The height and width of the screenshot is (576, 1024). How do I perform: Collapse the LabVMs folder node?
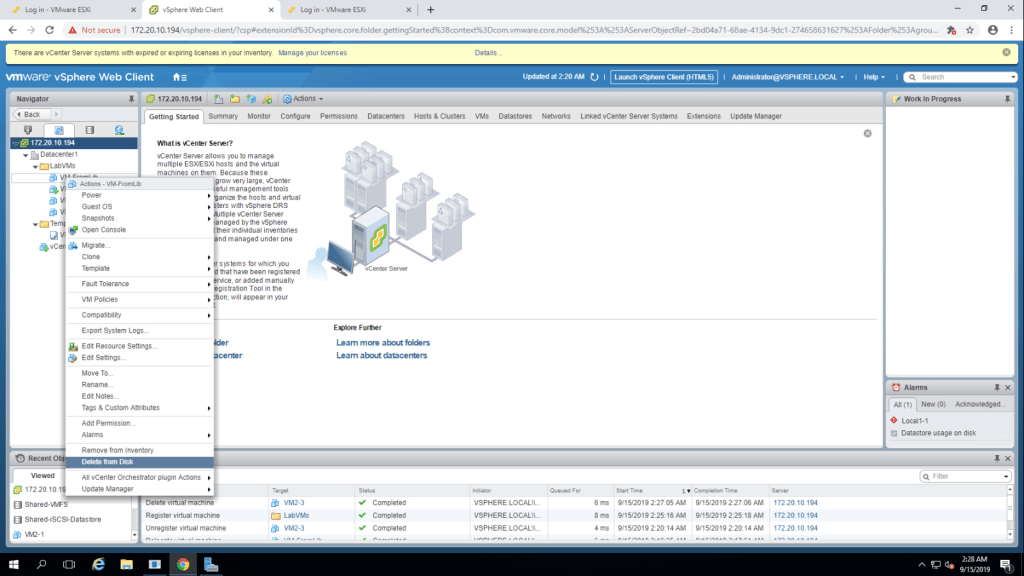pos(35,166)
